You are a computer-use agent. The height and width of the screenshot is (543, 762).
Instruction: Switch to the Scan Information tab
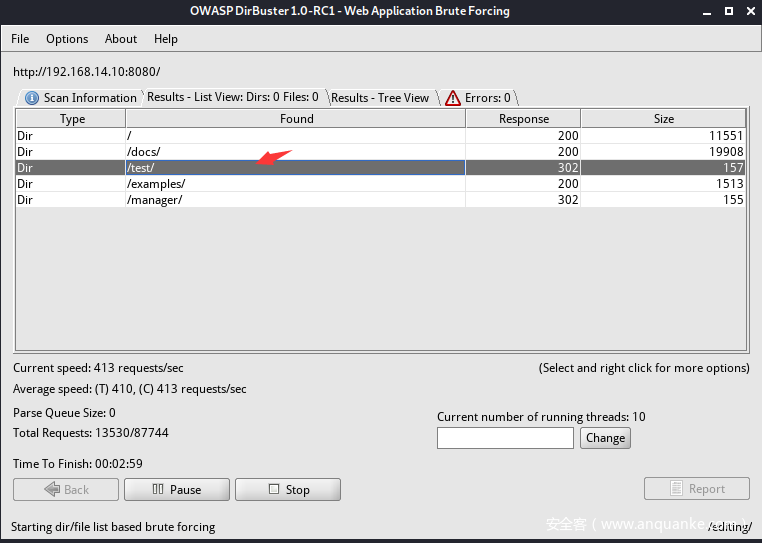pos(81,98)
